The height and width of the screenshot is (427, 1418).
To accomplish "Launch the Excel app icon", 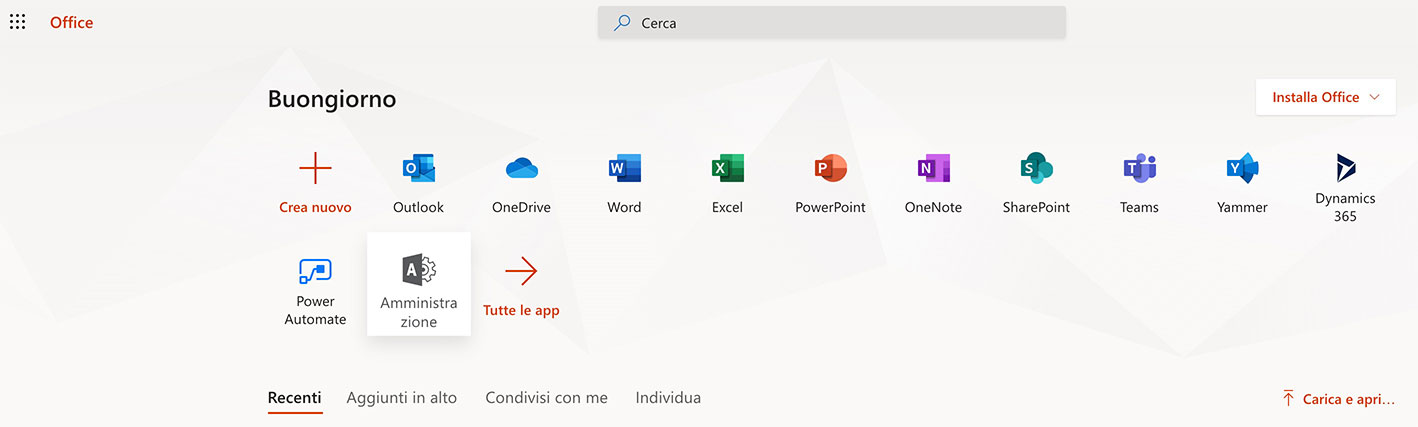I will click(727, 168).
